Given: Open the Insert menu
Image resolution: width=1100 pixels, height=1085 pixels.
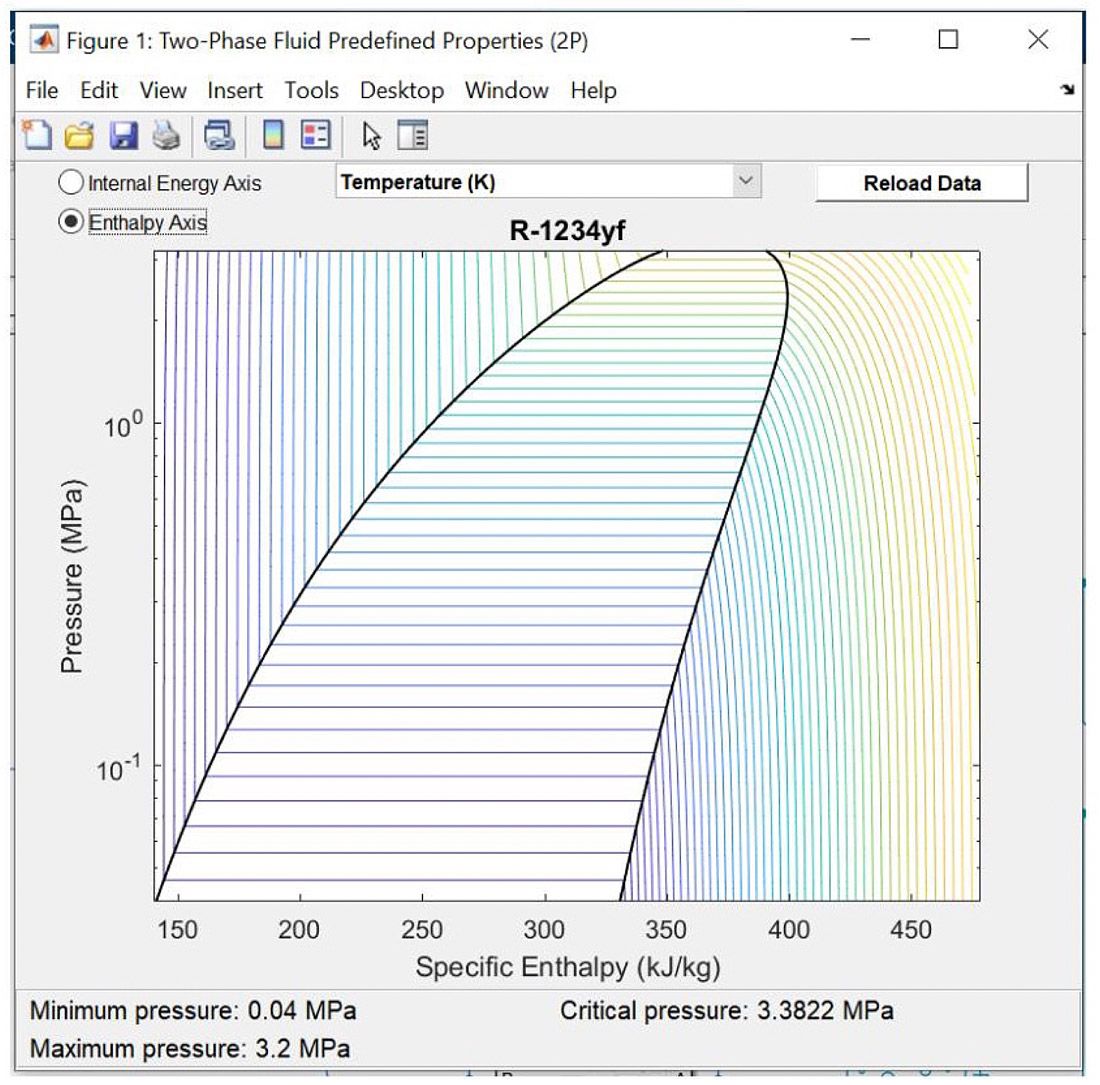Looking at the screenshot, I should 234,91.
